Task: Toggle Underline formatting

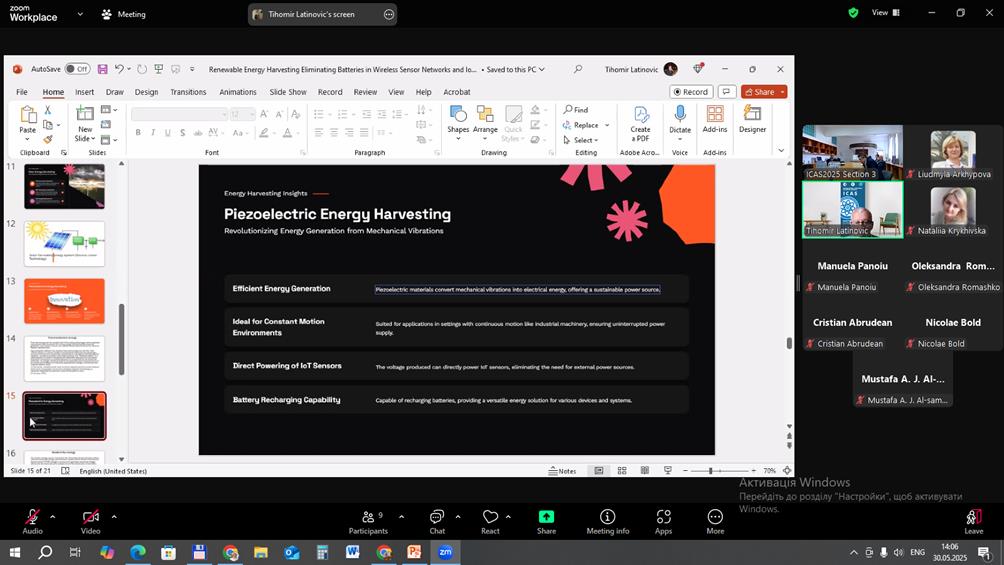Action: pyautogui.click(x=168, y=133)
